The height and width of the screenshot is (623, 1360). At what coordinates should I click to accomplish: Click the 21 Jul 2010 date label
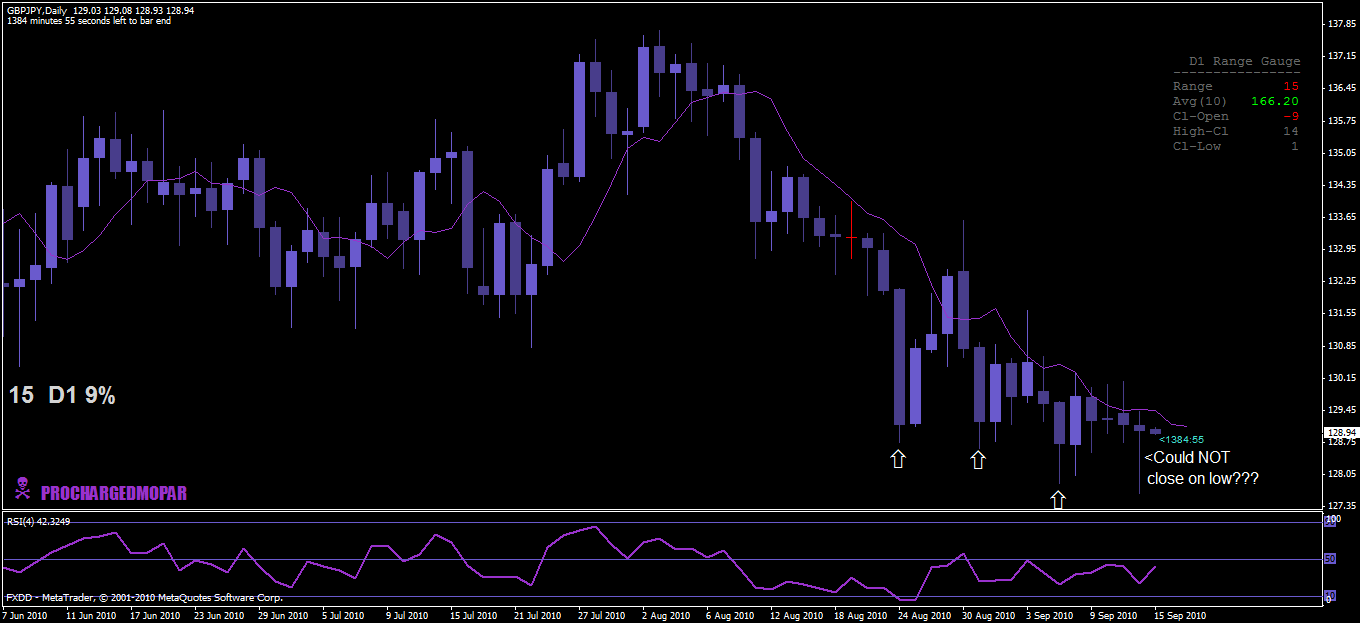pos(538,616)
